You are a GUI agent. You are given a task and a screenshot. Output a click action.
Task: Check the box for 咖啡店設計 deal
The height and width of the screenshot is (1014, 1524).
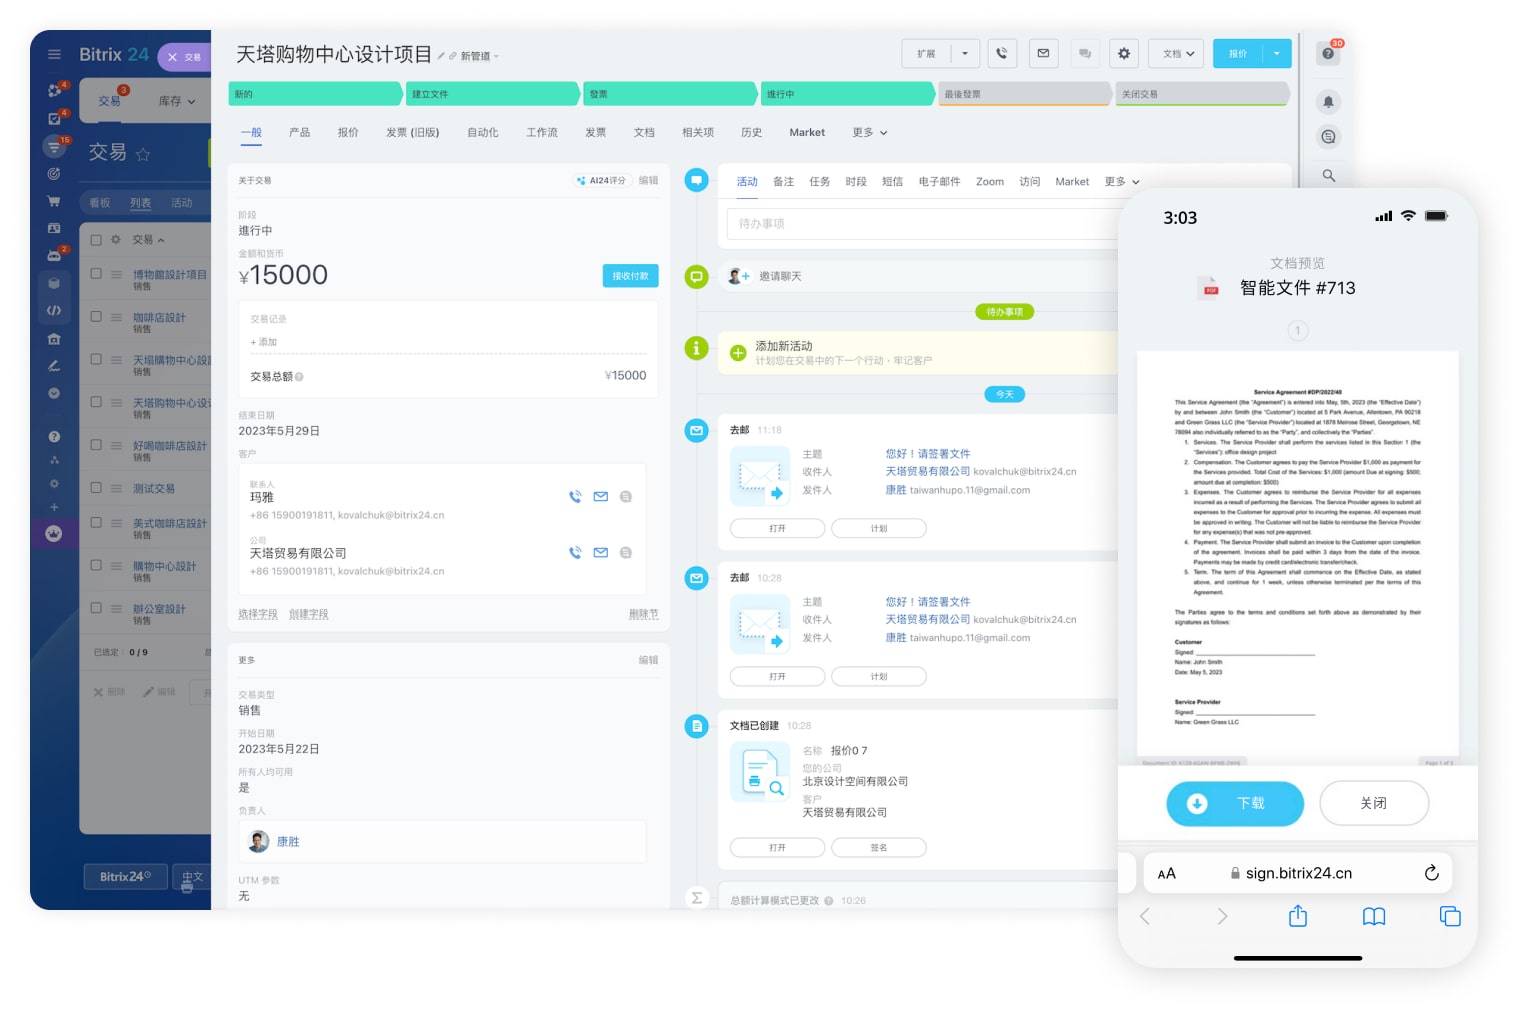click(97, 317)
